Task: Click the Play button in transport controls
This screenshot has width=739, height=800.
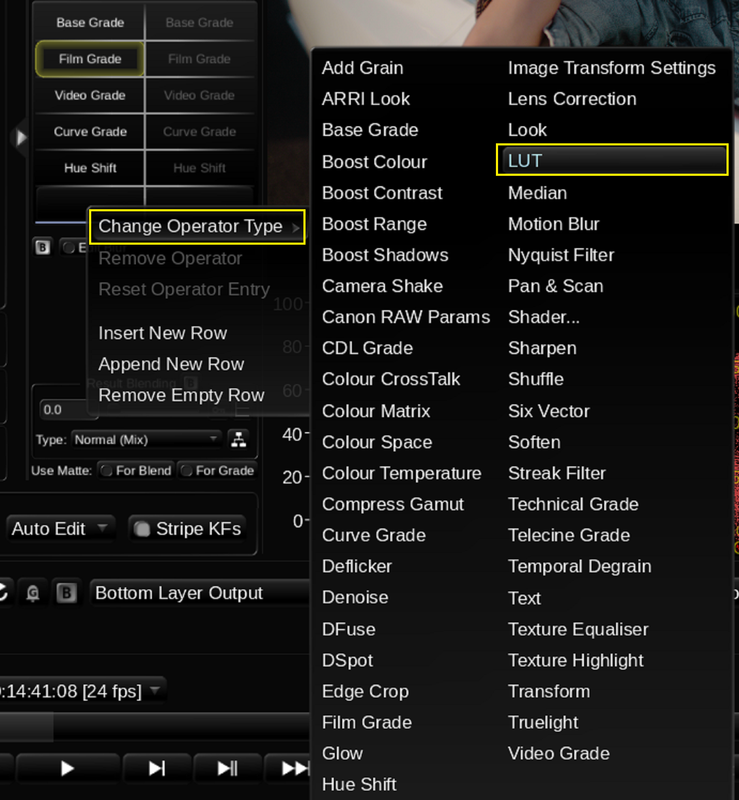Action: pyautogui.click(x=67, y=768)
